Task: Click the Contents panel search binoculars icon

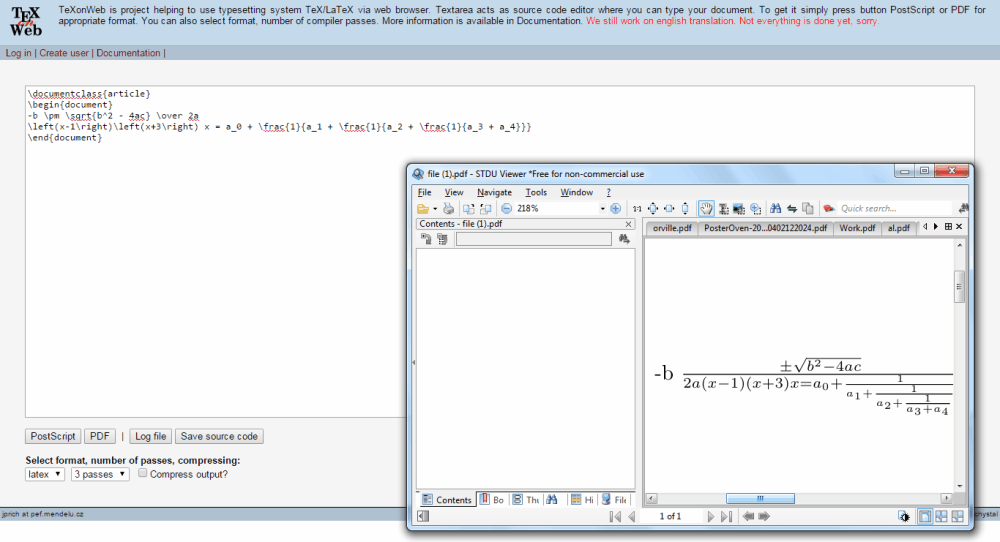Action: coord(624,239)
